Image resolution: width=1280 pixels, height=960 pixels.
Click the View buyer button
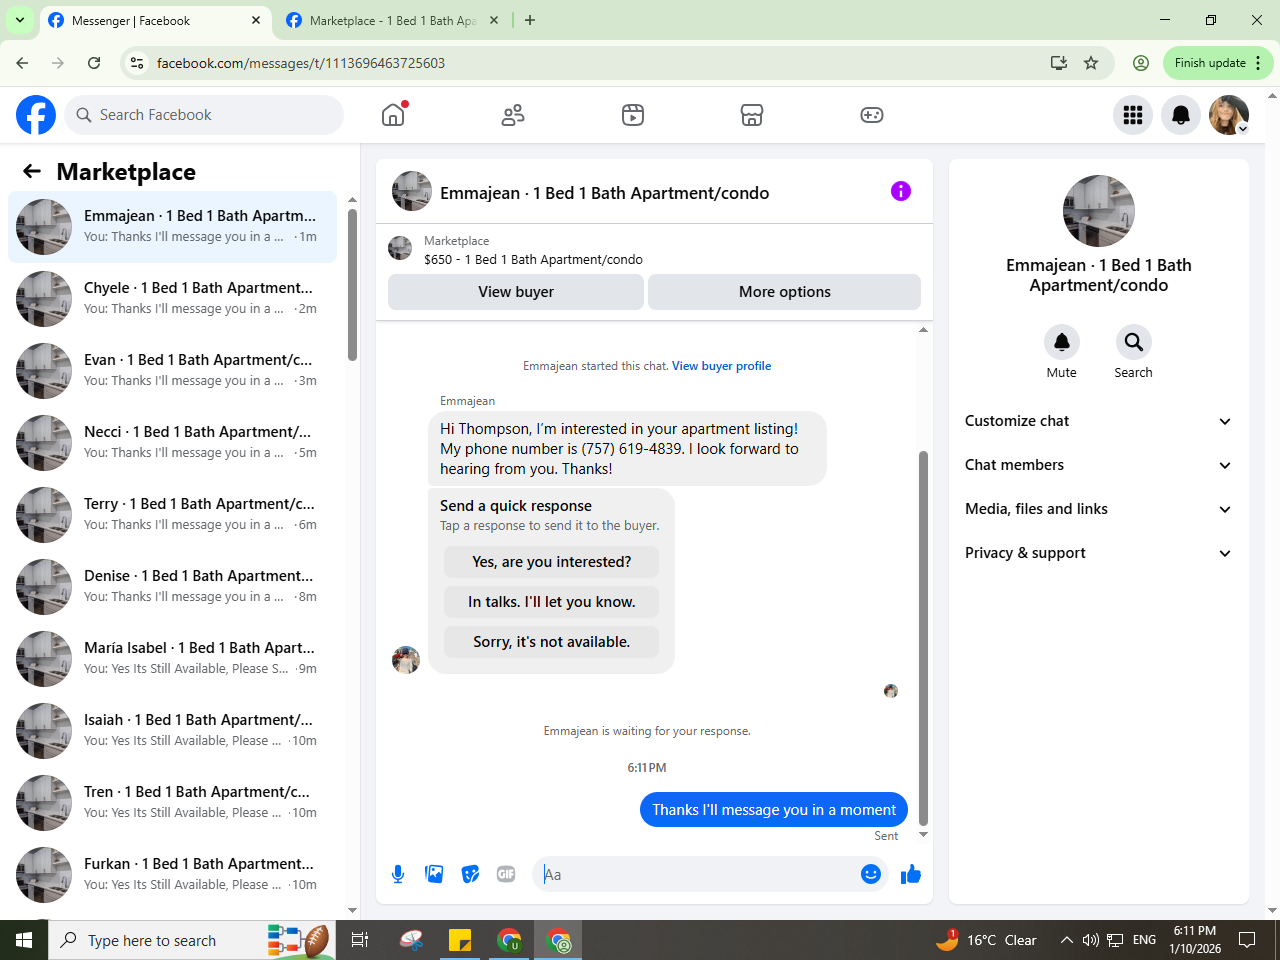pyautogui.click(x=516, y=292)
